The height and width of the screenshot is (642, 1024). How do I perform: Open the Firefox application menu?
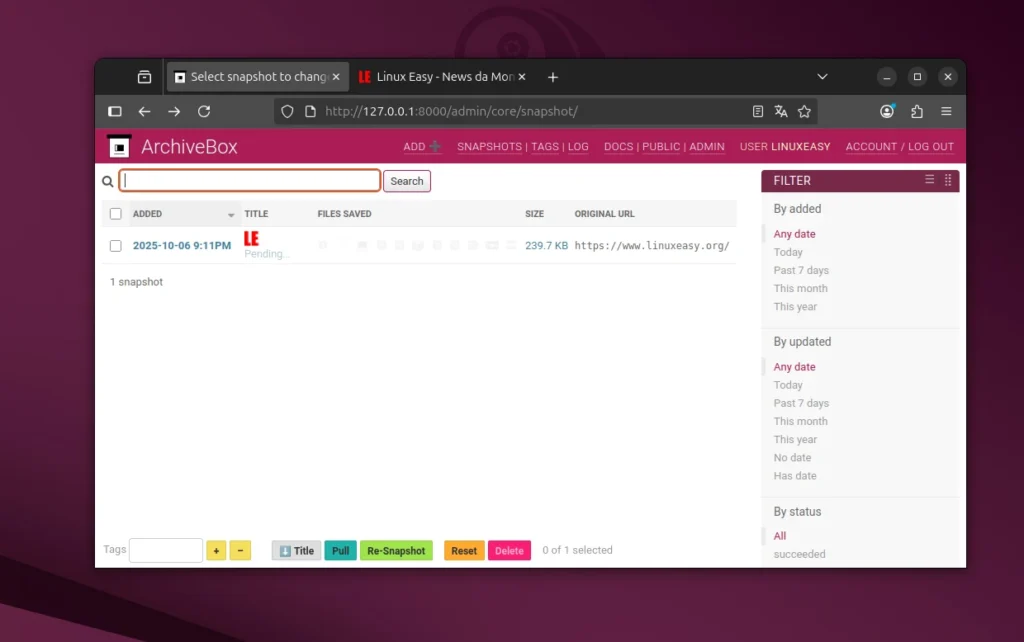click(x=944, y=111)
